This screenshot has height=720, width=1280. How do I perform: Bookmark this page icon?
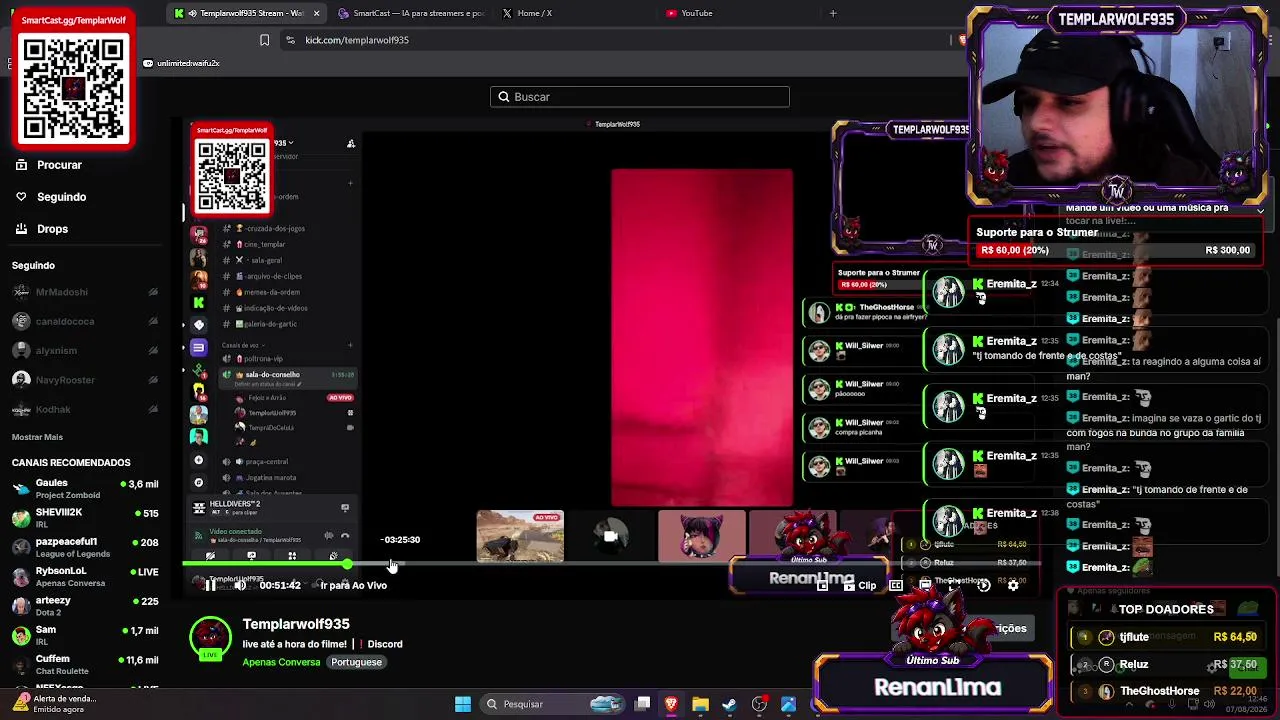click(x=264, y=40)
